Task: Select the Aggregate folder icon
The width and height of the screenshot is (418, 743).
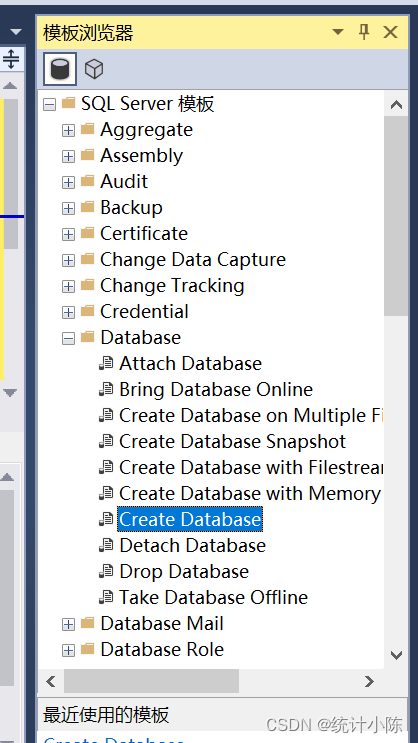Action: pos(87,129)
